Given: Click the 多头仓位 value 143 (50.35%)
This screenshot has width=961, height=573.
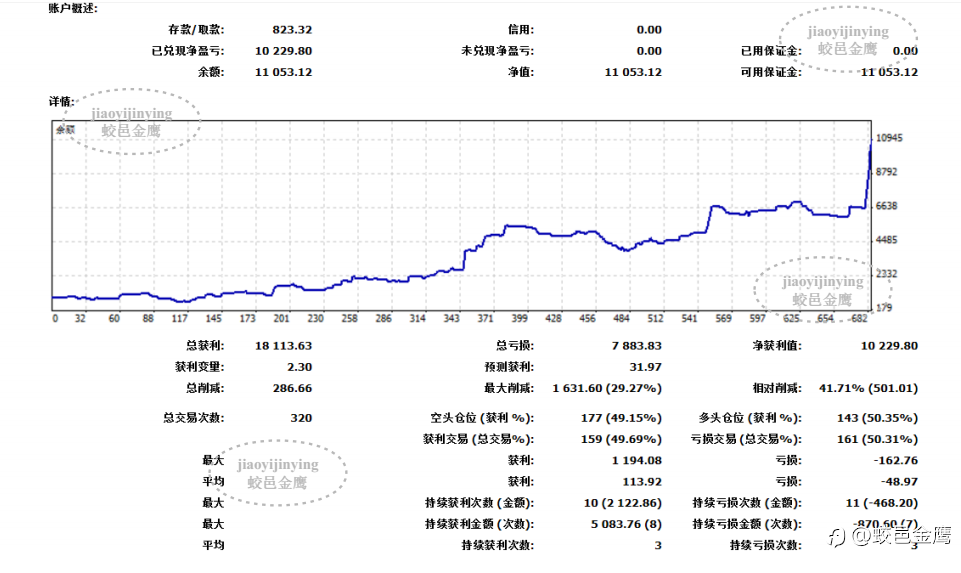Looking at the screenshot, I should click(878, 418).
